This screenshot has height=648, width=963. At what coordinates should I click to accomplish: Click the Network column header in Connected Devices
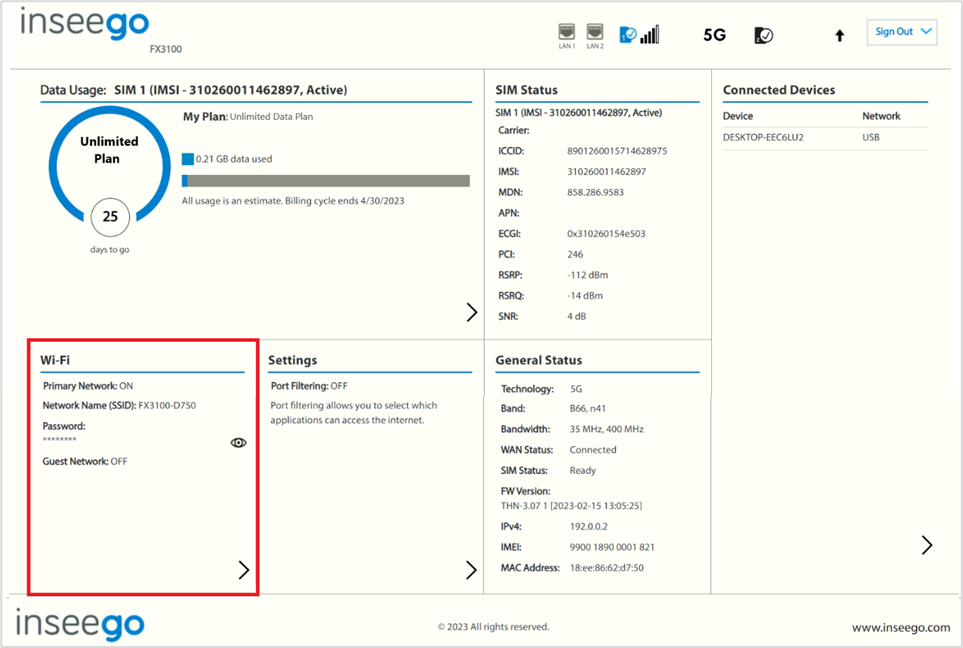pos(881,116)
